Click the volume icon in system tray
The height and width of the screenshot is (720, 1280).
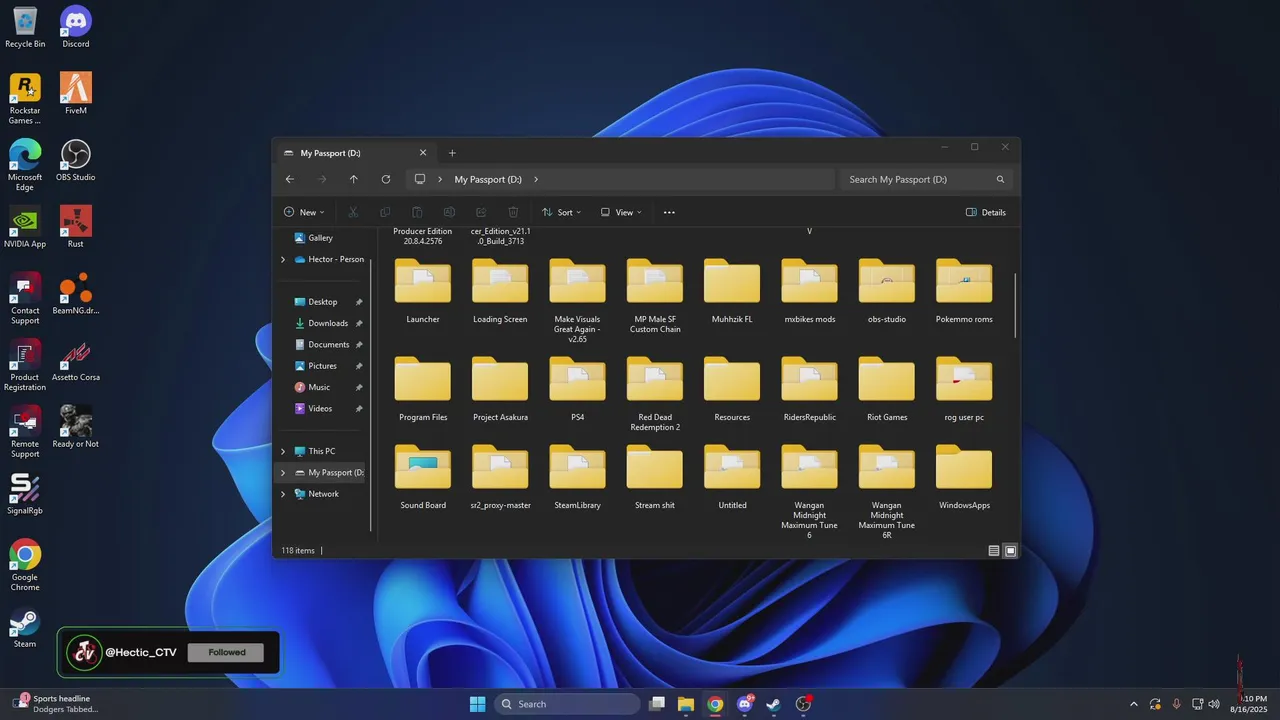[1214, 704]
